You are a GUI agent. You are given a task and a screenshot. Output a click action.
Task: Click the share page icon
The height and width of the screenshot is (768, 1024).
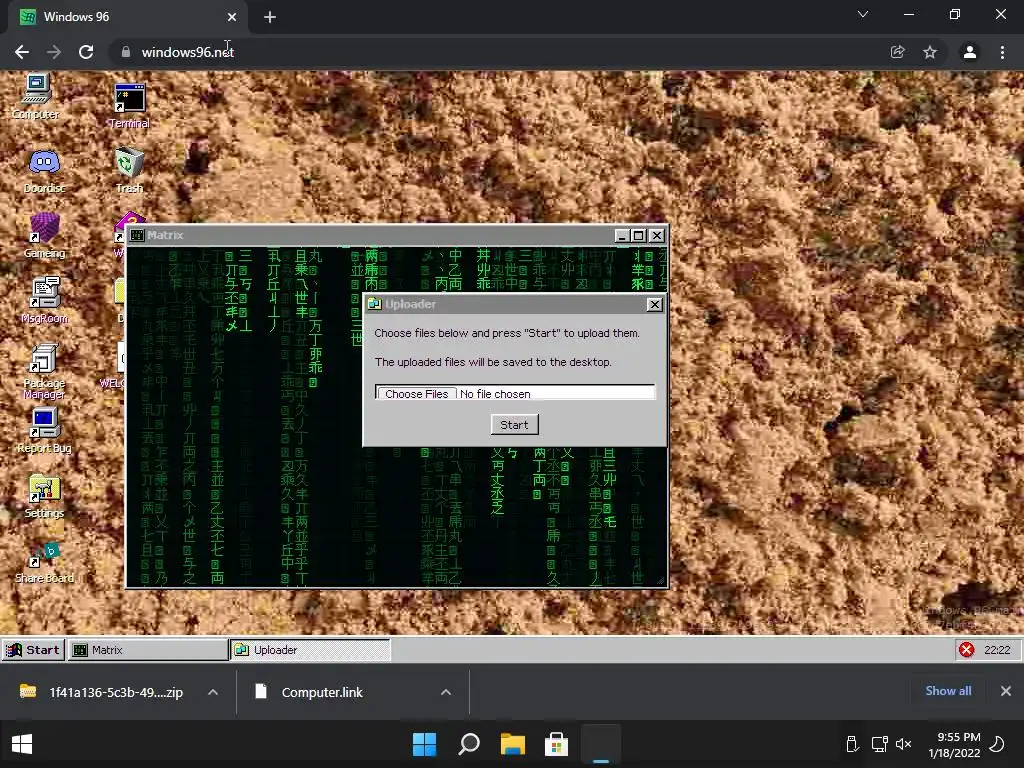coord(898,52)
